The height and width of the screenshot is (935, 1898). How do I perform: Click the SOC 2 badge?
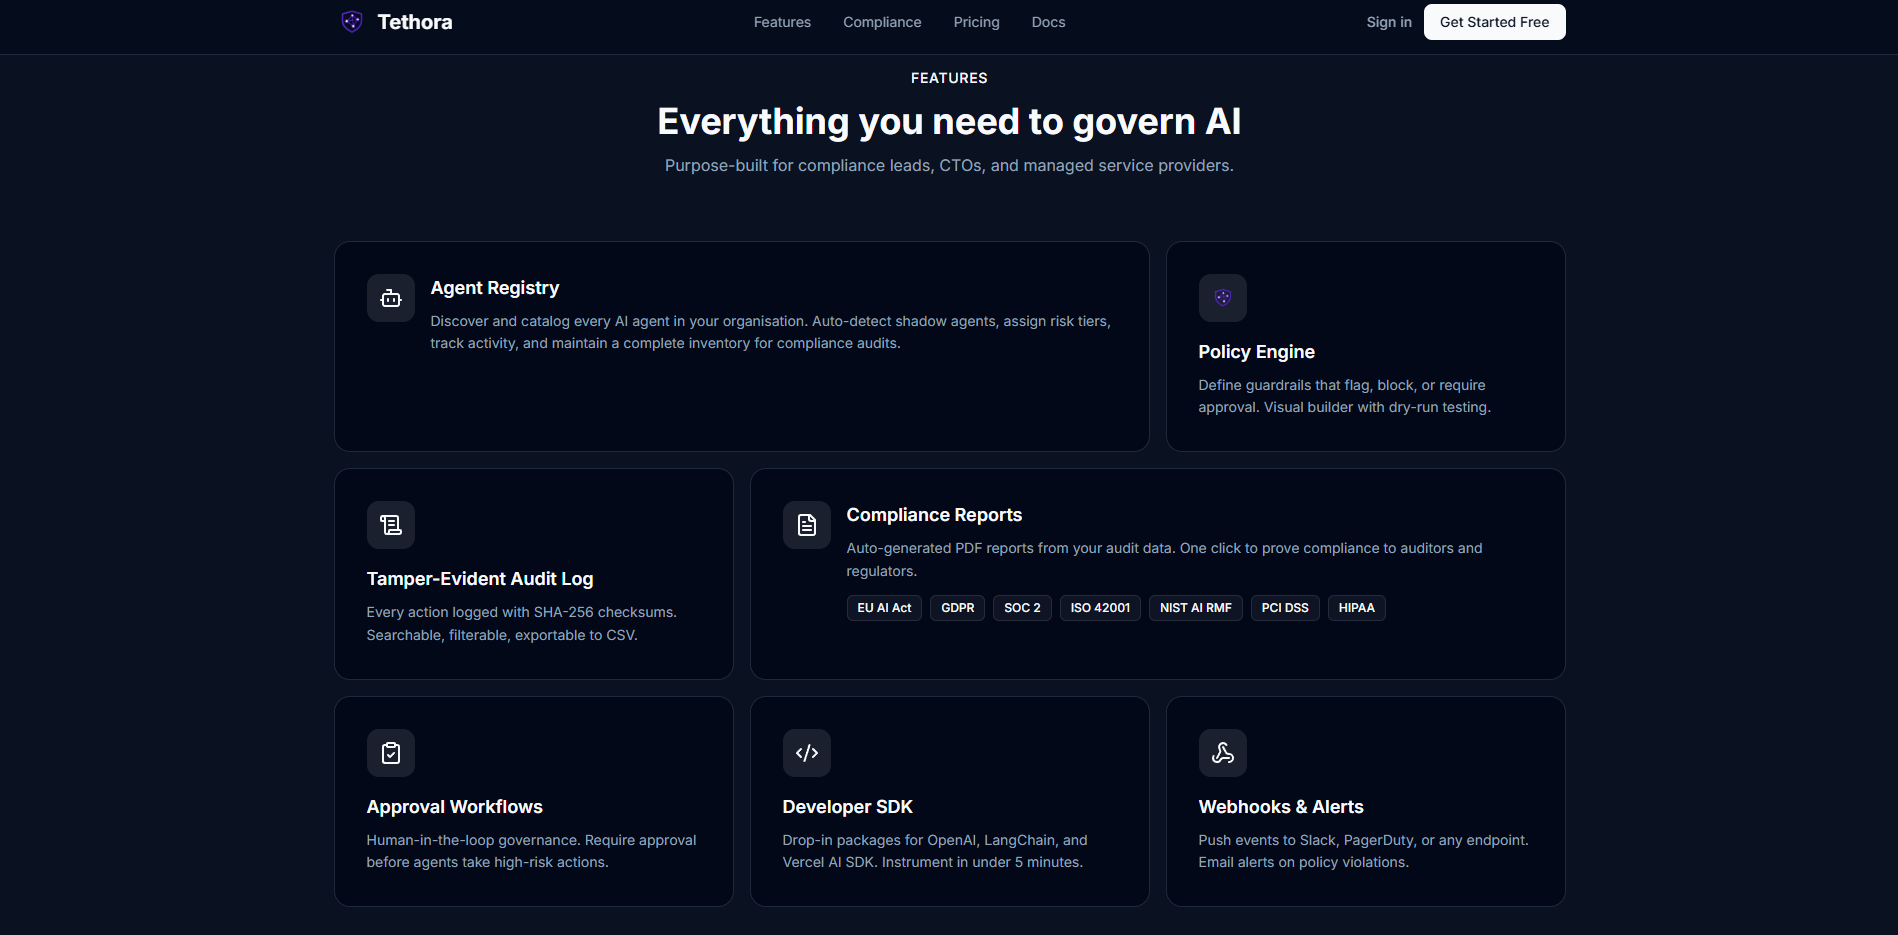[x=1022, y=607]
